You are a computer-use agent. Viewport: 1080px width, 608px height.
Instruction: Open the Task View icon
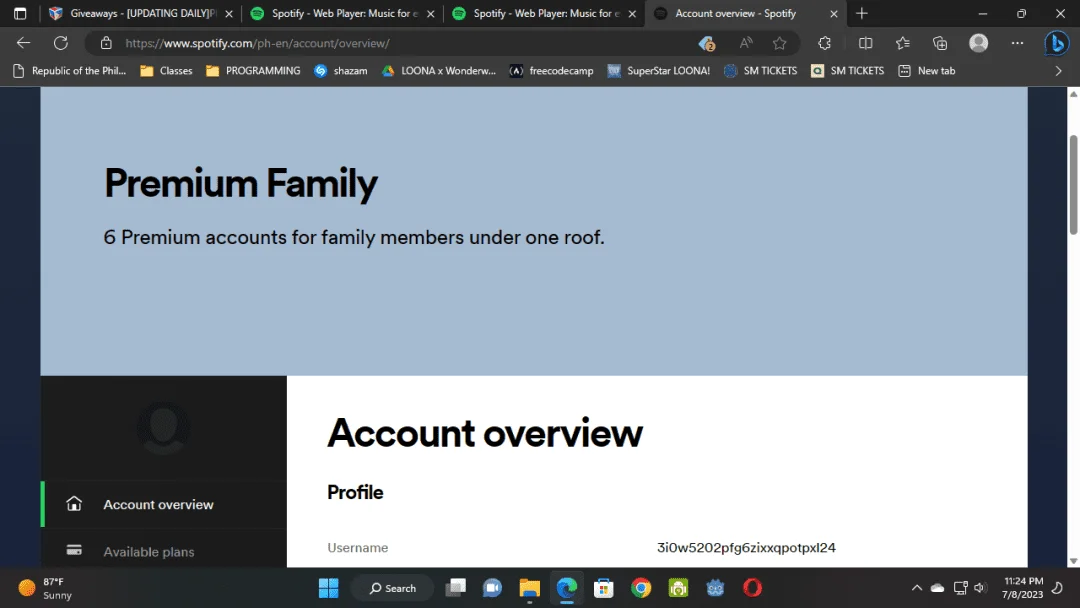tap(455, 588)
